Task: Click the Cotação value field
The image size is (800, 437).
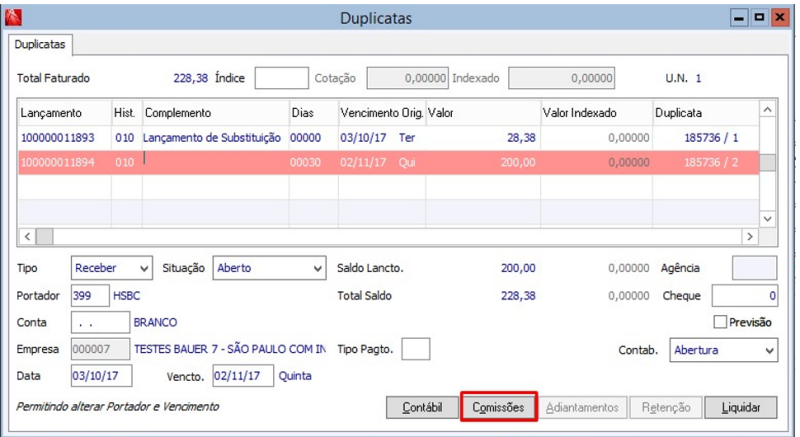Action: [x=408, y=78]
